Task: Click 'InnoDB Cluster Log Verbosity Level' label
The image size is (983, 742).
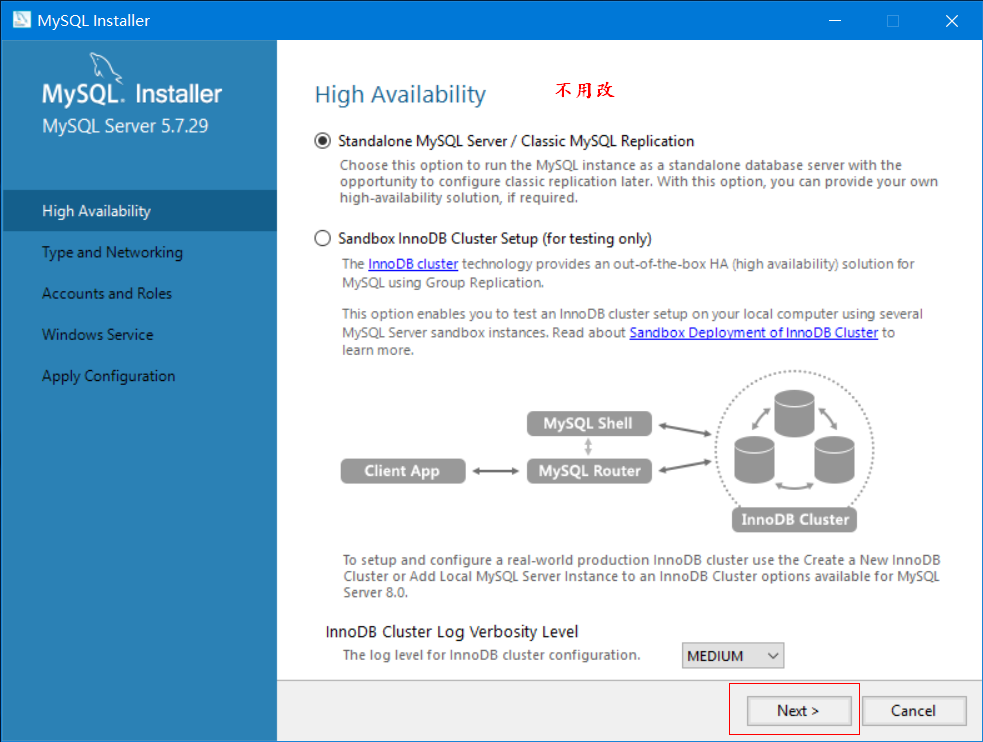Action: click(451, 632)
